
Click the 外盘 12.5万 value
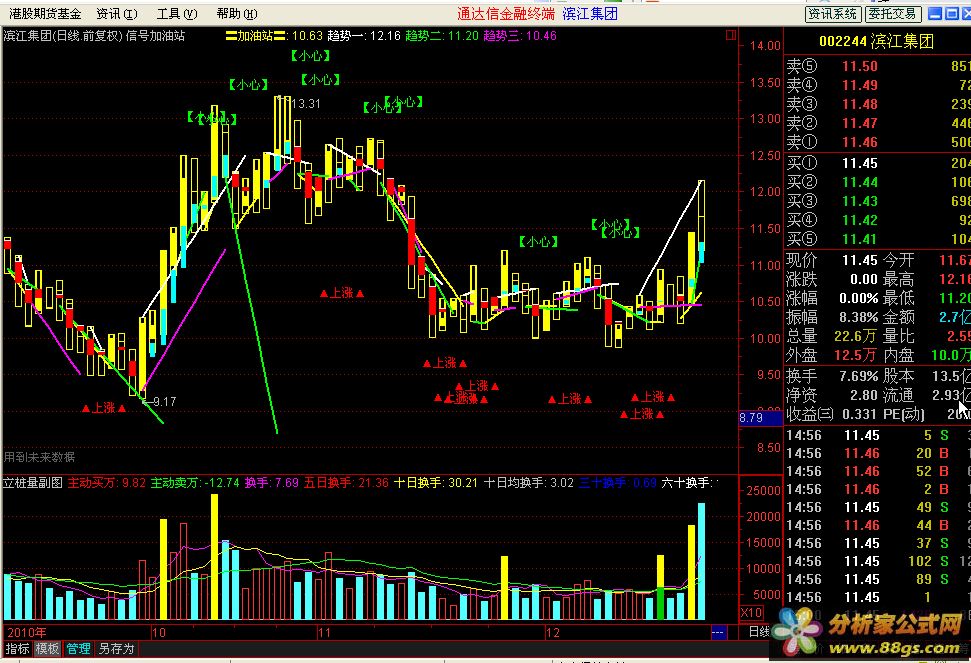[x=856, y=355]
